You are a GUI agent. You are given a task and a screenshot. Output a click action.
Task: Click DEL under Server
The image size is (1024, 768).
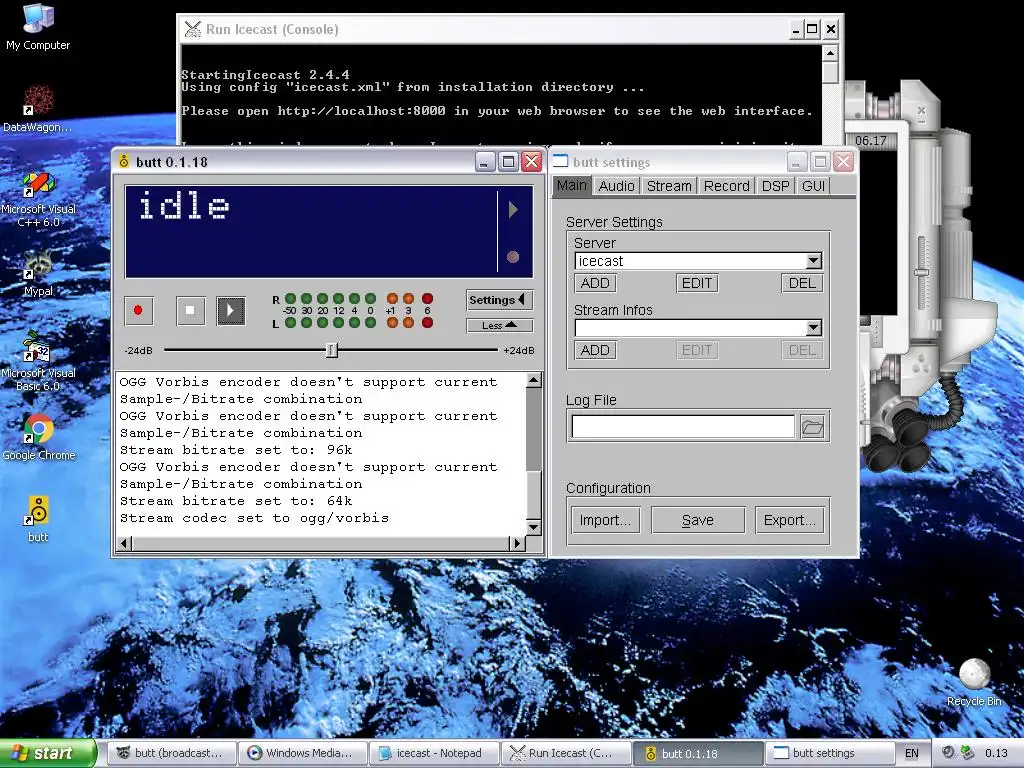point(802,283)
